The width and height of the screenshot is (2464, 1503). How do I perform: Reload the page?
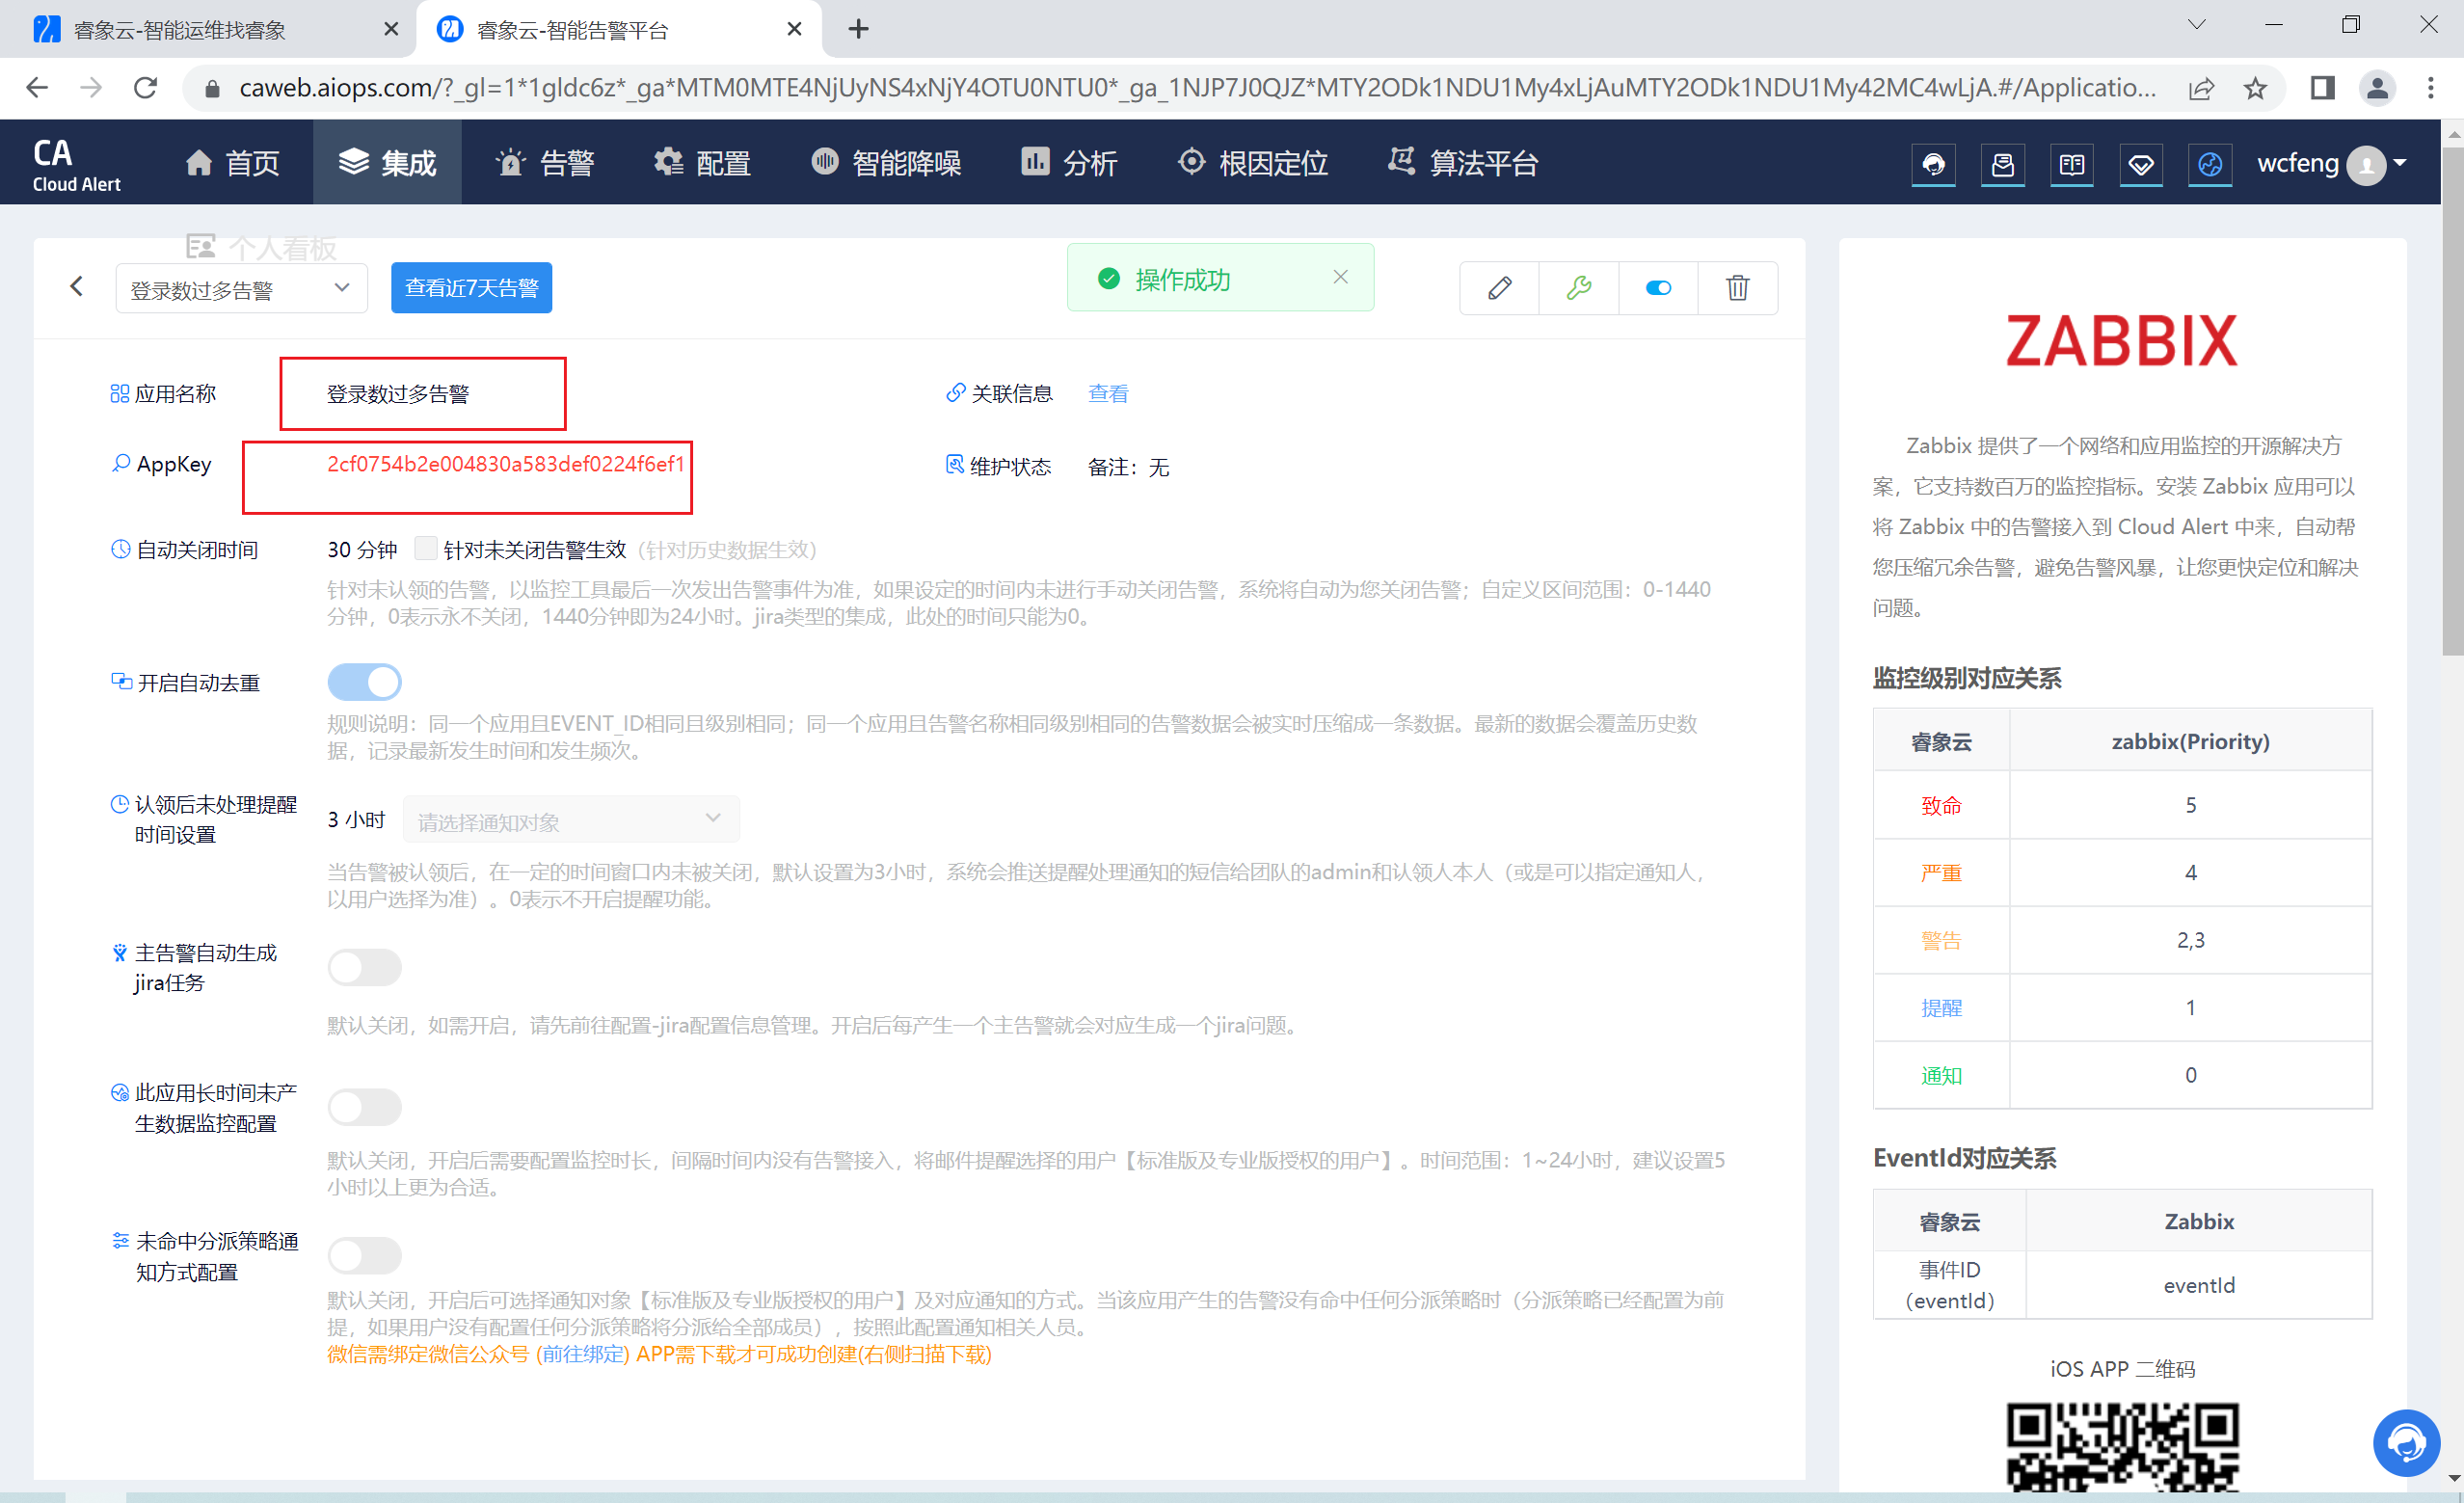pos(146,88)
